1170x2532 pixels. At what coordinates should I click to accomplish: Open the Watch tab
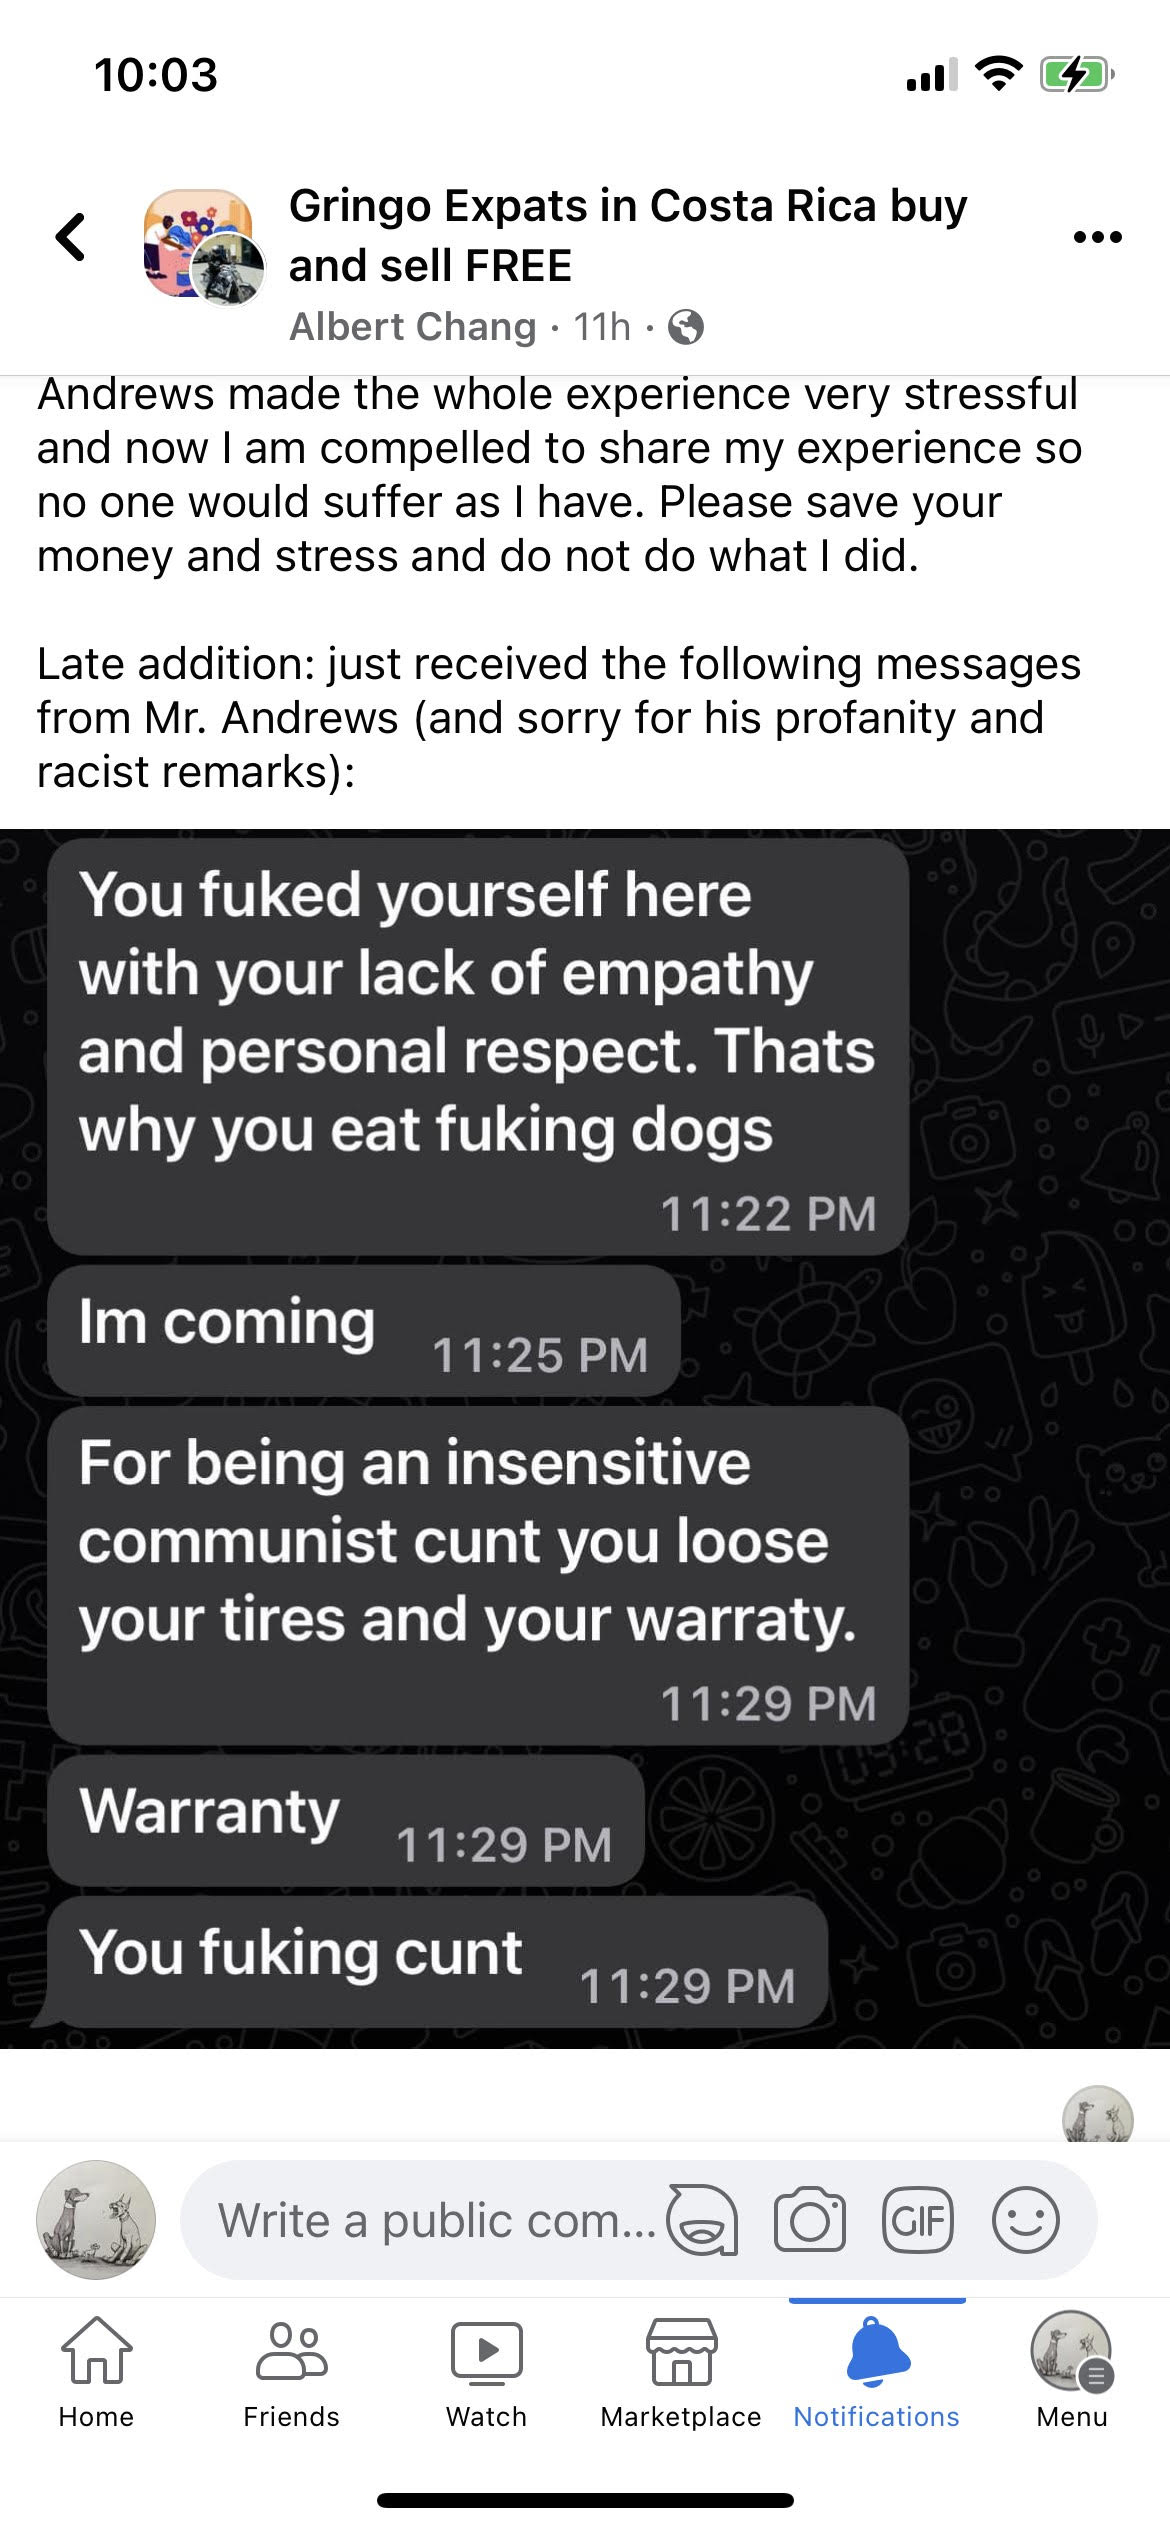[x=486, y=2373]
